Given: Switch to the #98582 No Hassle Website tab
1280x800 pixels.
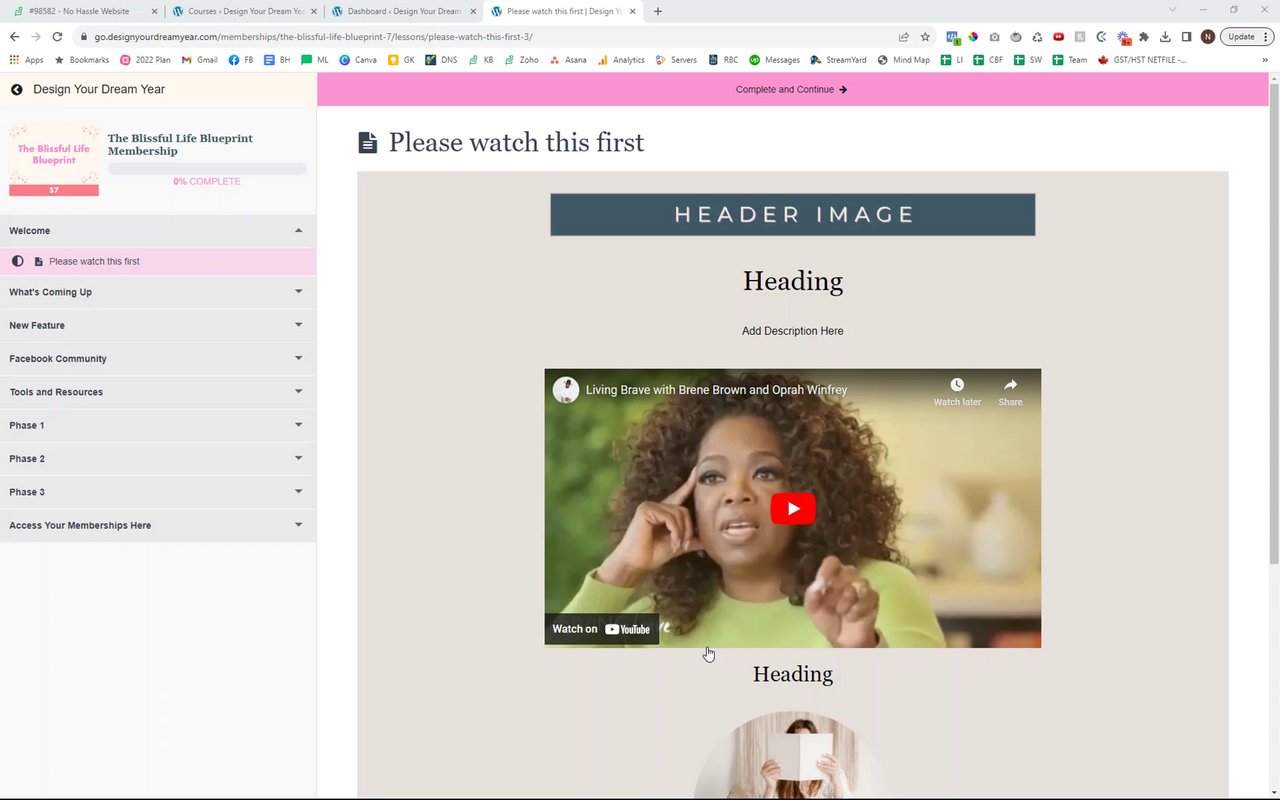Looking at the screenshot, I should [x=84, y=11].
